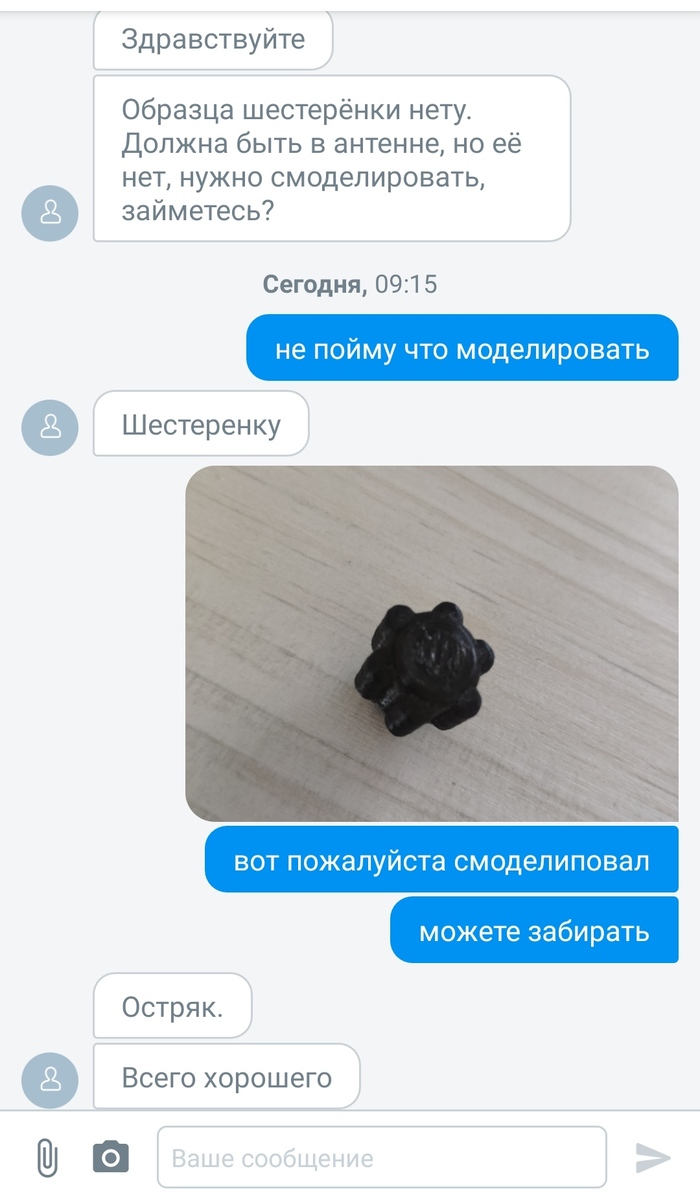700x1204 pixels.
Task: Tap the 'Всего хорошего' message bubble
Action: tap(226, 1077)
